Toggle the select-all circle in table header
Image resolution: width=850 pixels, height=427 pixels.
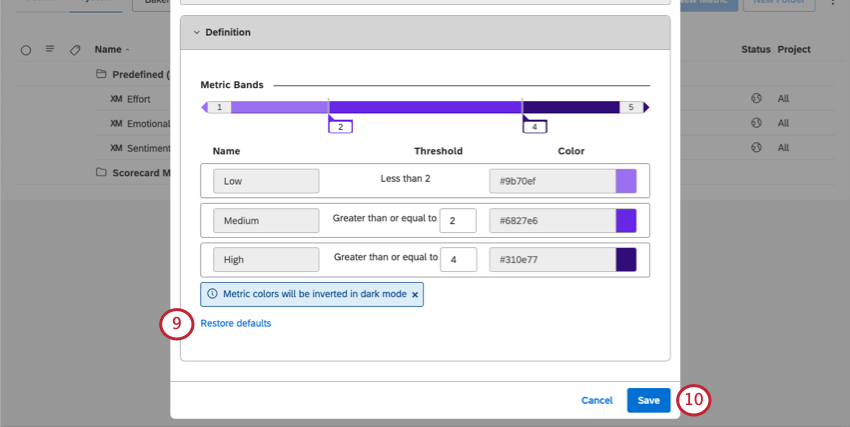click(26, 49)
